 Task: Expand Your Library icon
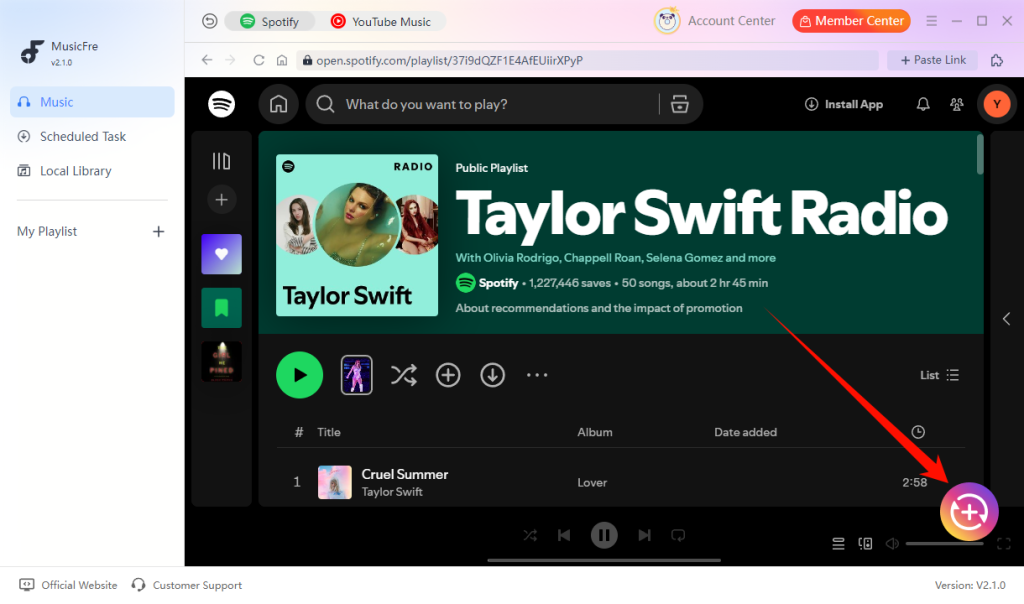tap(221, 161)
